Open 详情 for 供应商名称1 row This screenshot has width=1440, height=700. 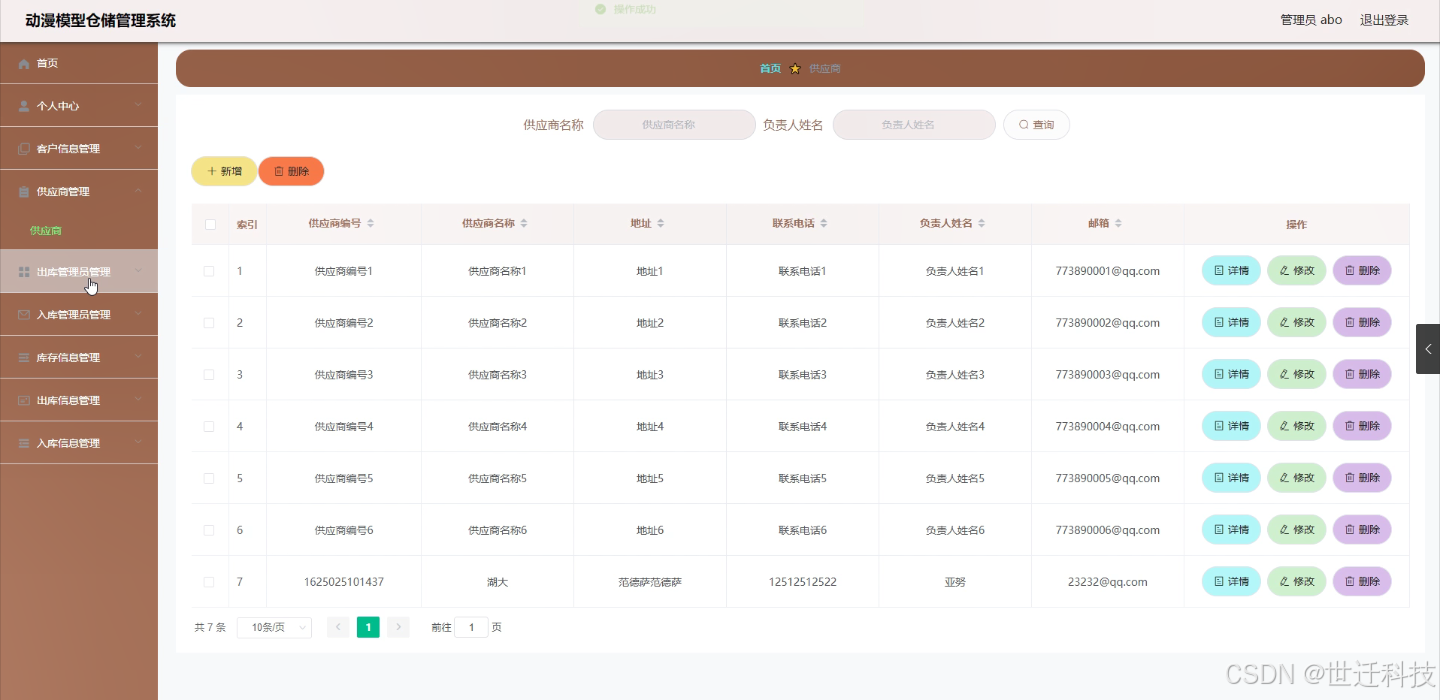point(1231,270)
